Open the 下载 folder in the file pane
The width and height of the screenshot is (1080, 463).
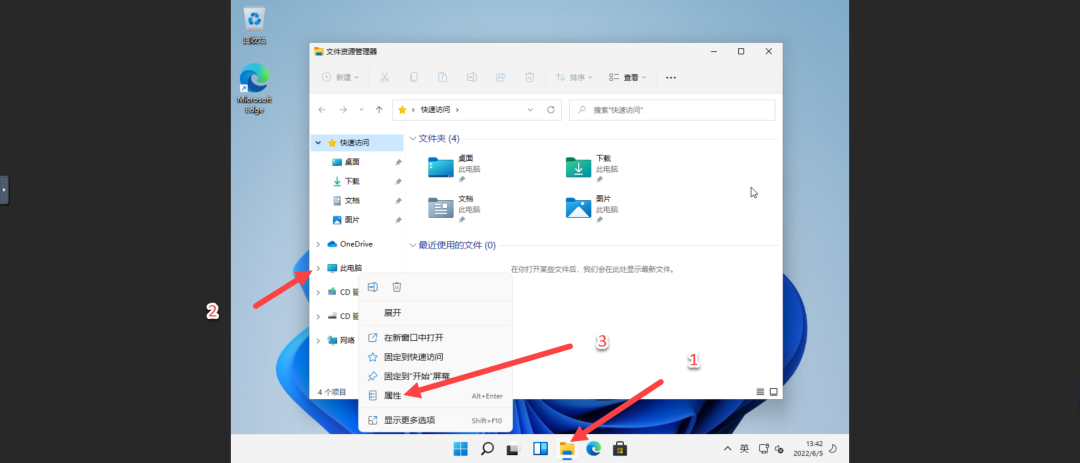[x=579, y=167]
